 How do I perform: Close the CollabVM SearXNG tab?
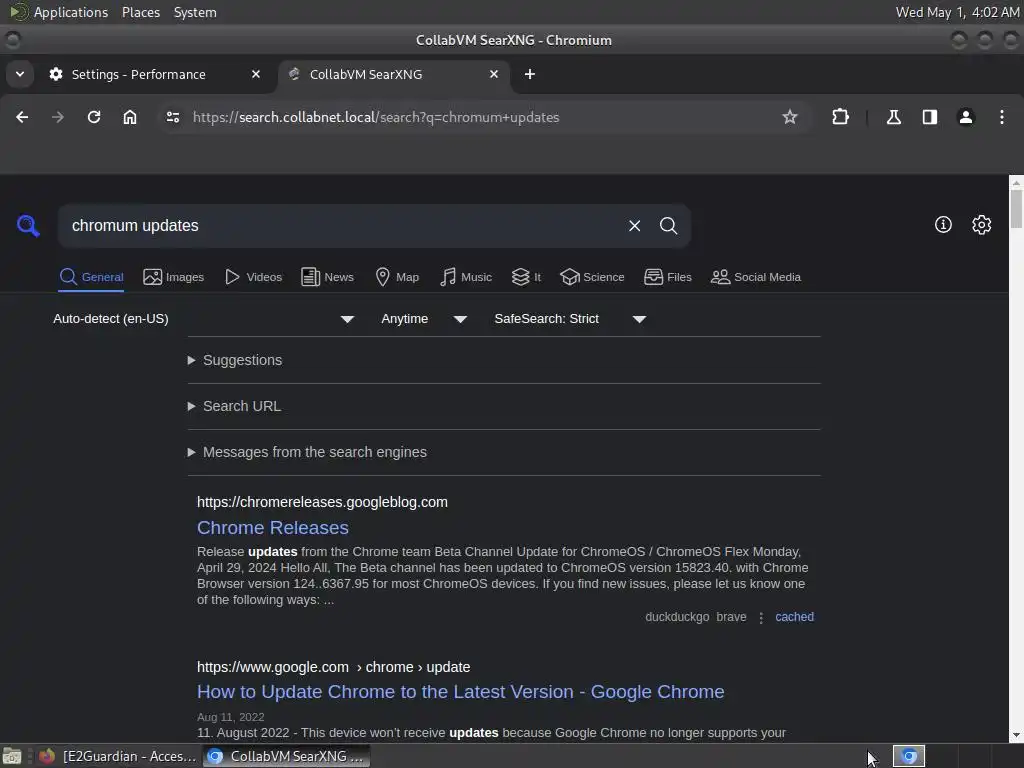(494, 74)
